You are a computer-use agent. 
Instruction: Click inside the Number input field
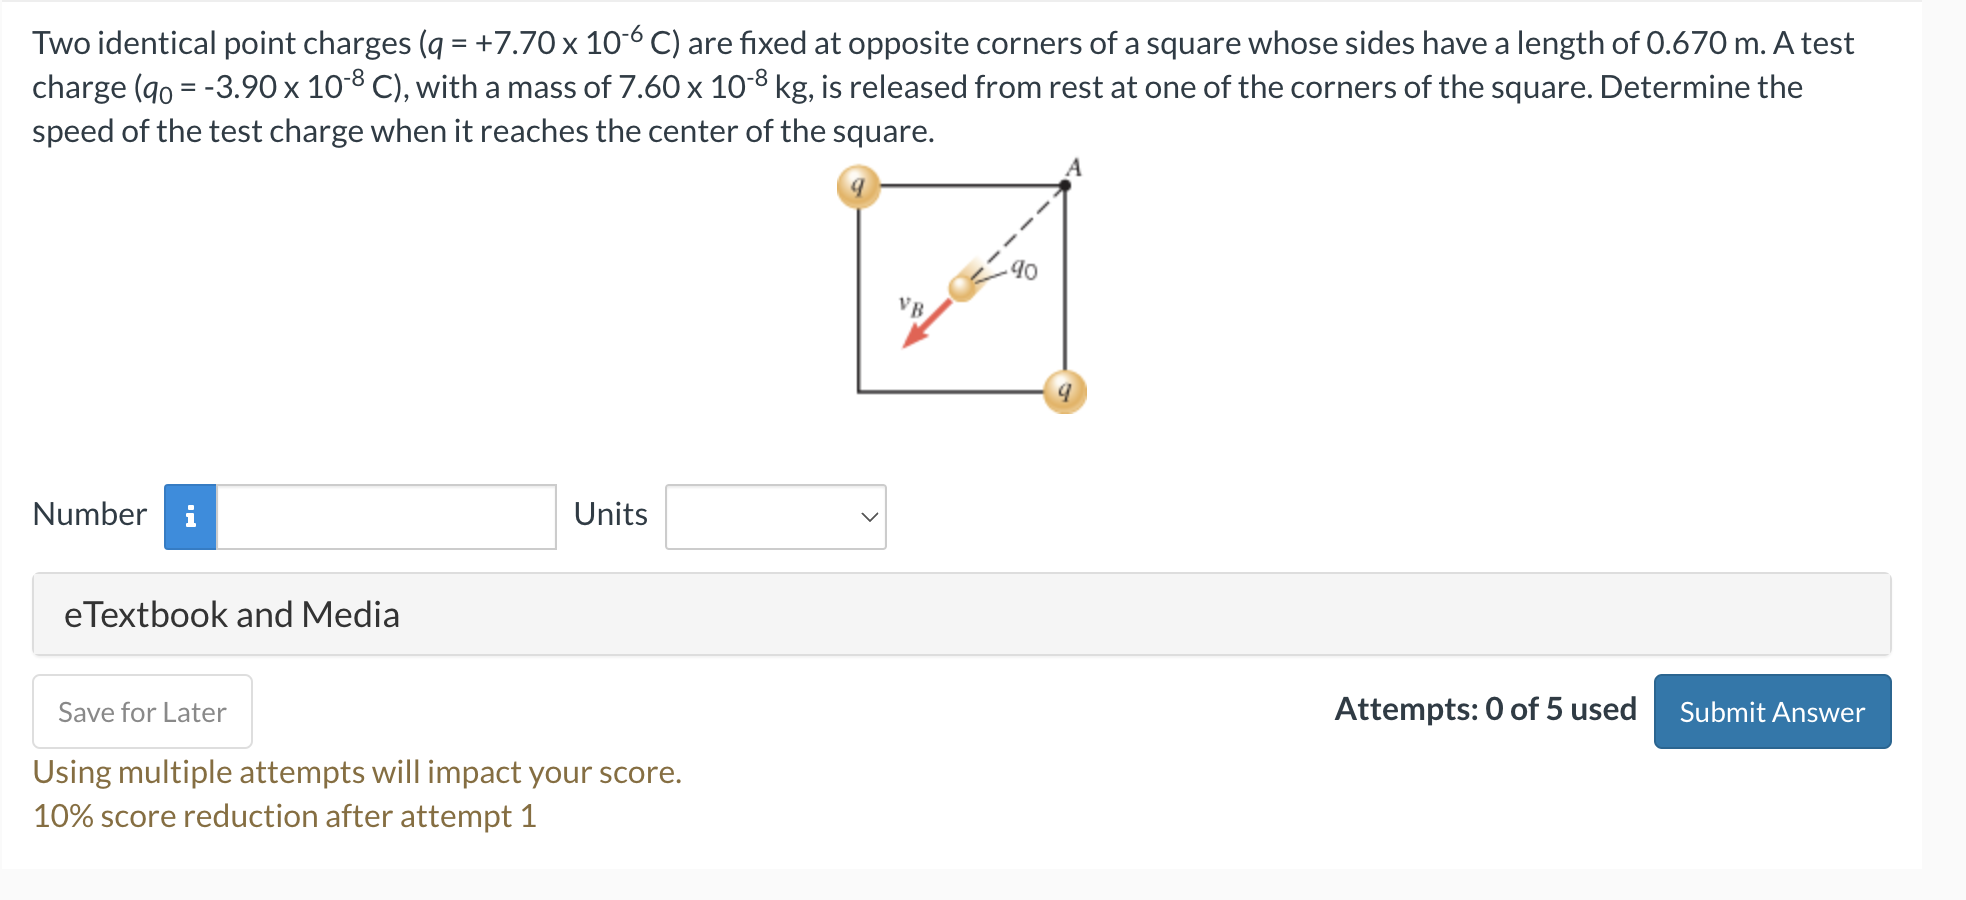coord(385,516)
